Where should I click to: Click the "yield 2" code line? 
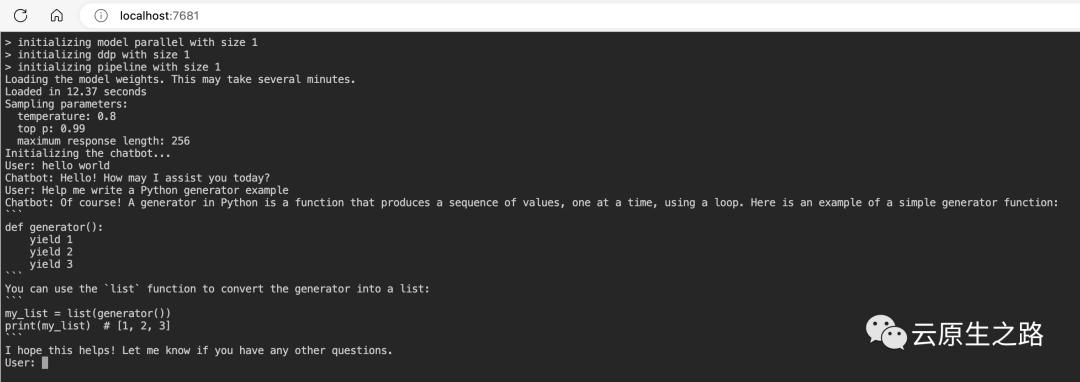pos(51,252)
